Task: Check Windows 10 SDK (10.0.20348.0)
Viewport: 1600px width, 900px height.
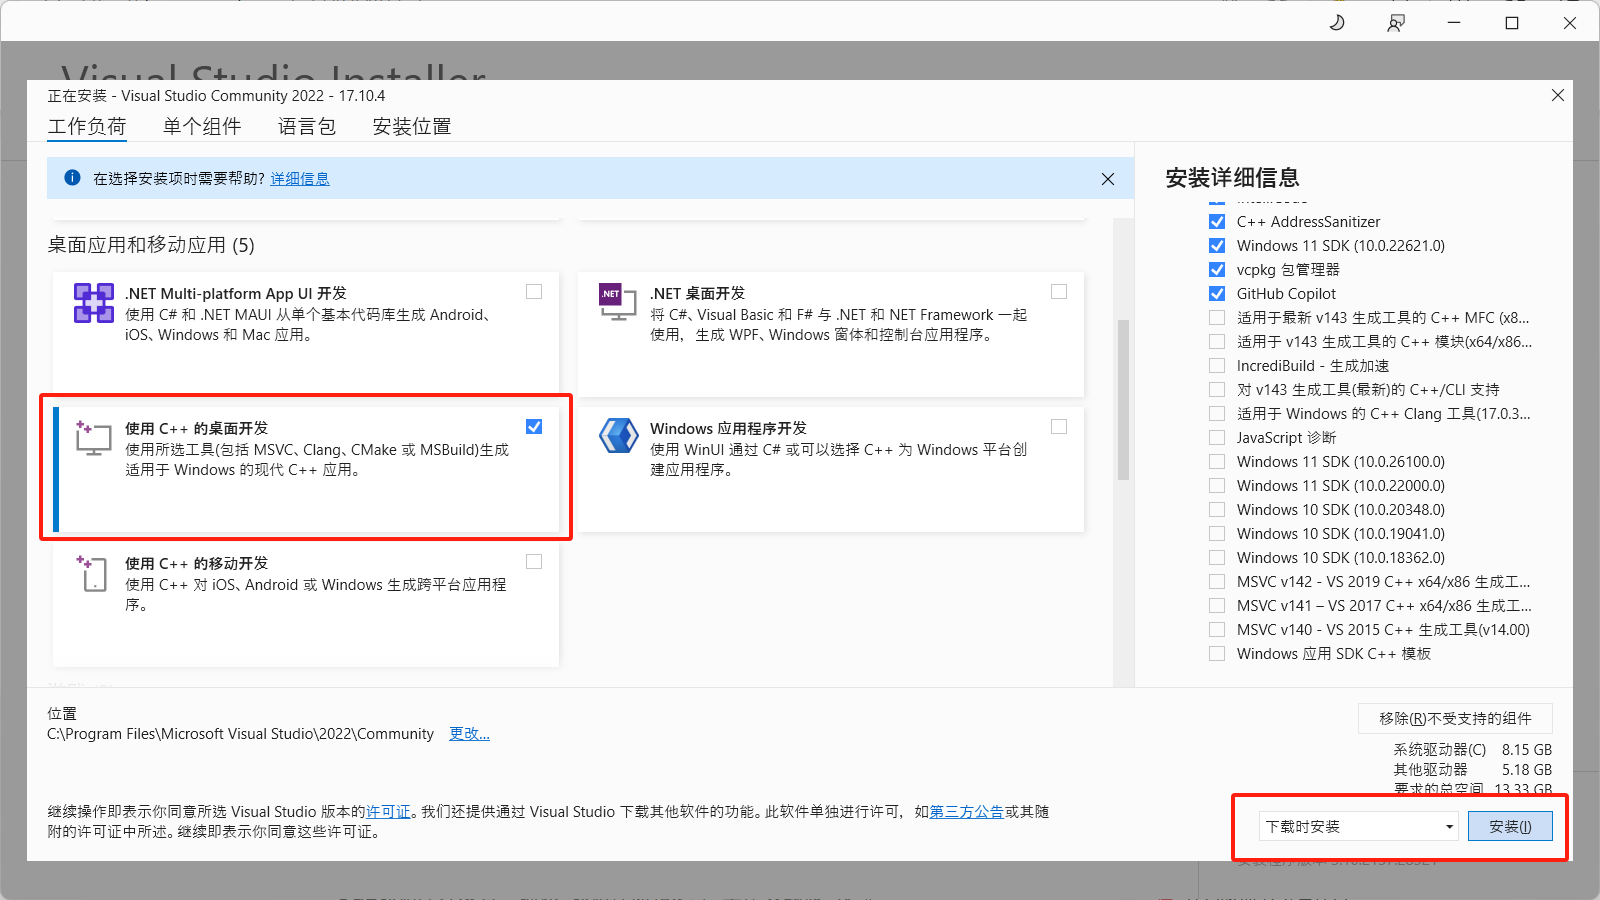Action: click(x=1217, y=510)
